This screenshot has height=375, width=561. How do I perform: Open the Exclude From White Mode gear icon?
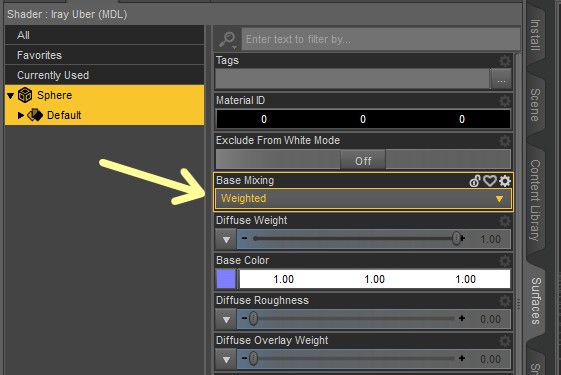click(x=505, y=141)
